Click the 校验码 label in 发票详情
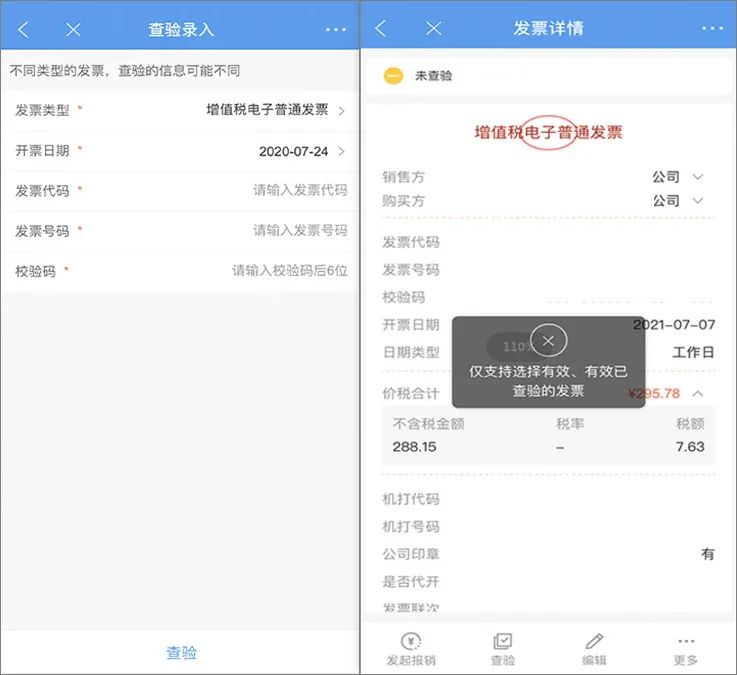737x675 pixels. [404, 297]
